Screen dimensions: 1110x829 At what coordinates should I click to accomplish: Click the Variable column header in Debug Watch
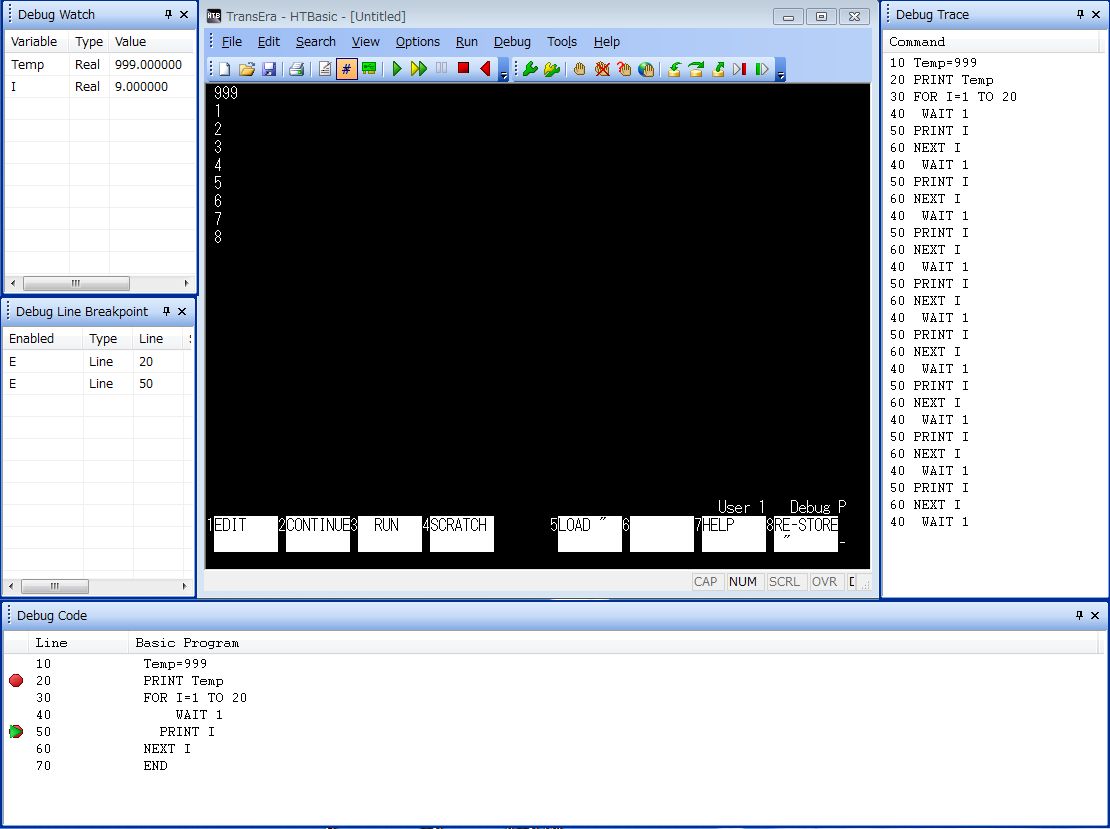37,42
